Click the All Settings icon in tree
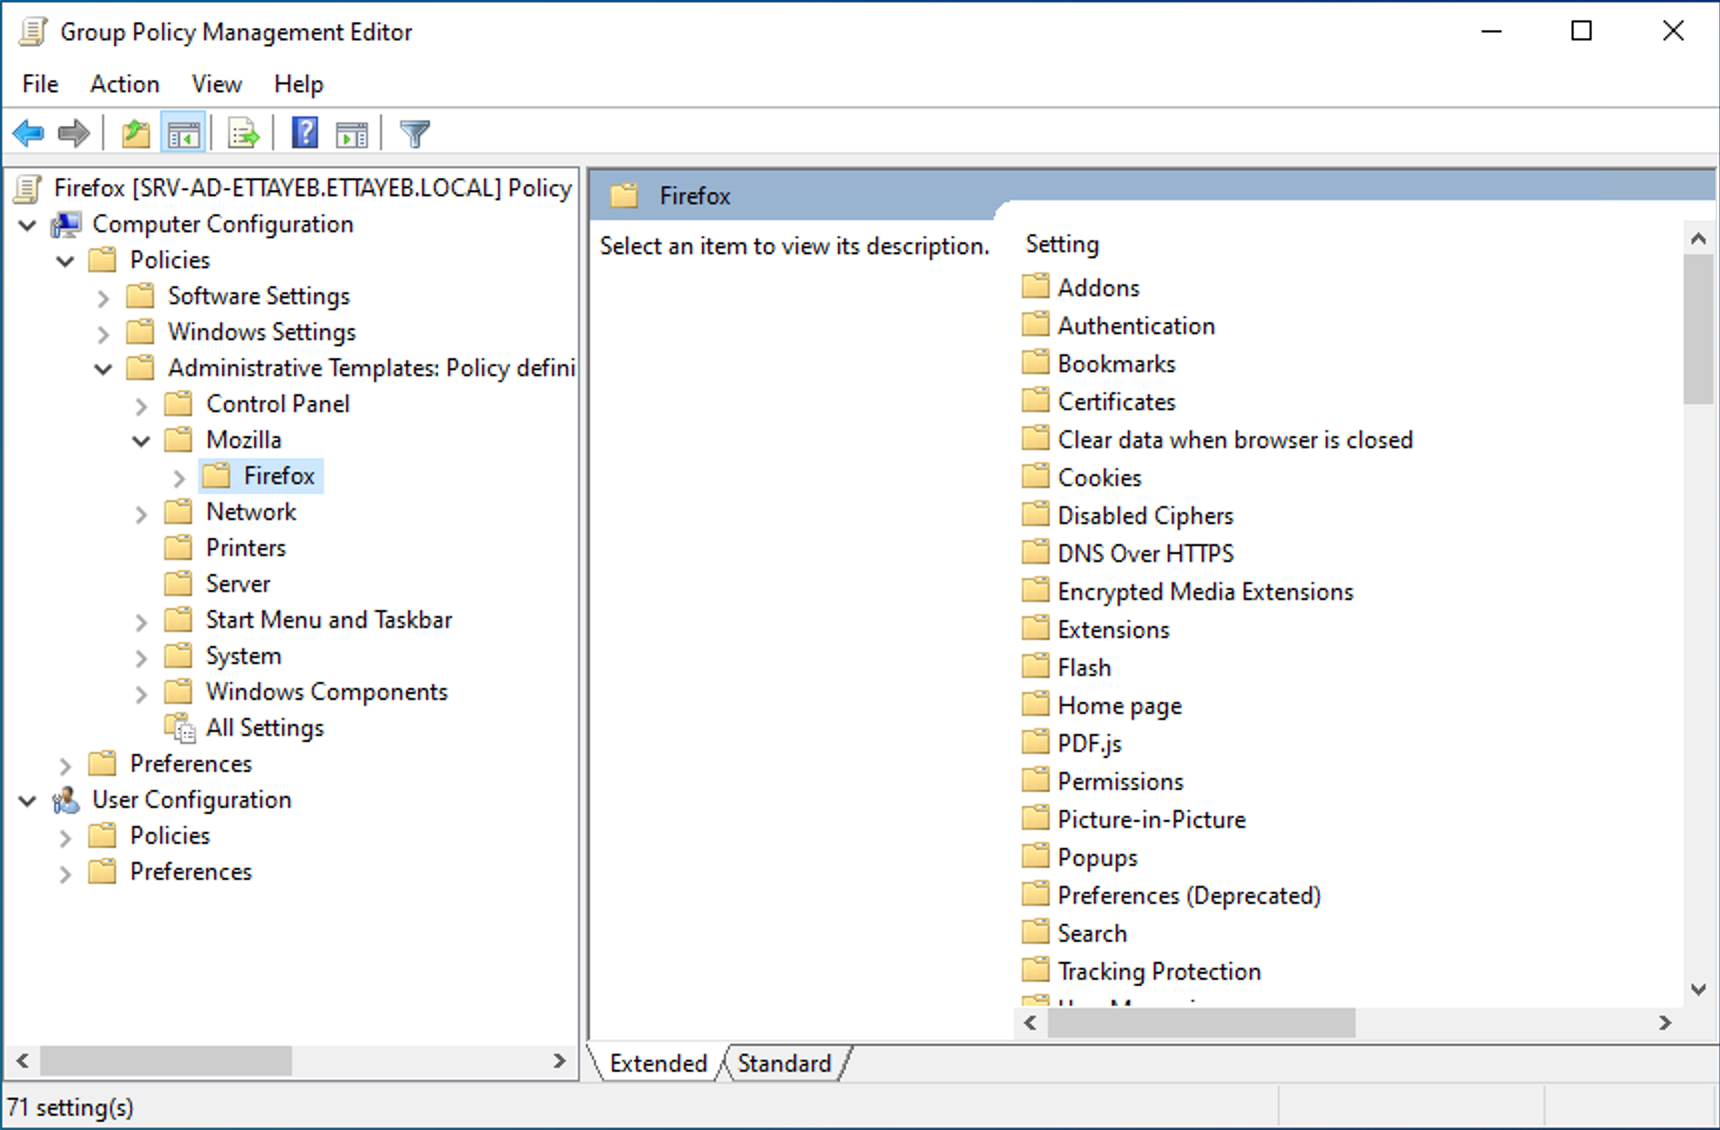This screenshot has width=1720, height=1130. 180,728
